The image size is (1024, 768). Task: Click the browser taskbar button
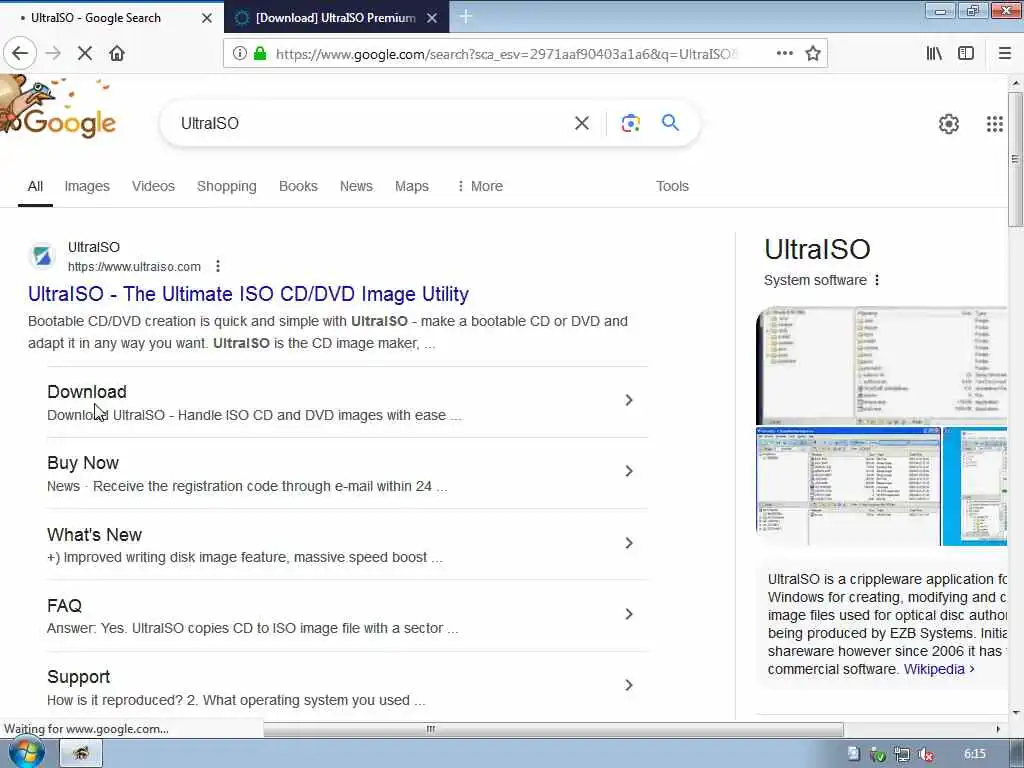(x=81, y=753)
